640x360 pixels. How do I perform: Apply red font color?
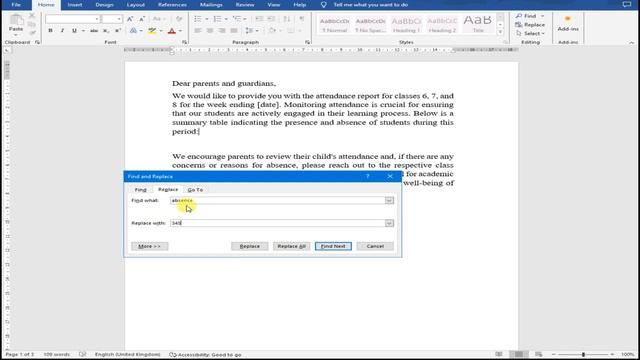click(172, 31)
